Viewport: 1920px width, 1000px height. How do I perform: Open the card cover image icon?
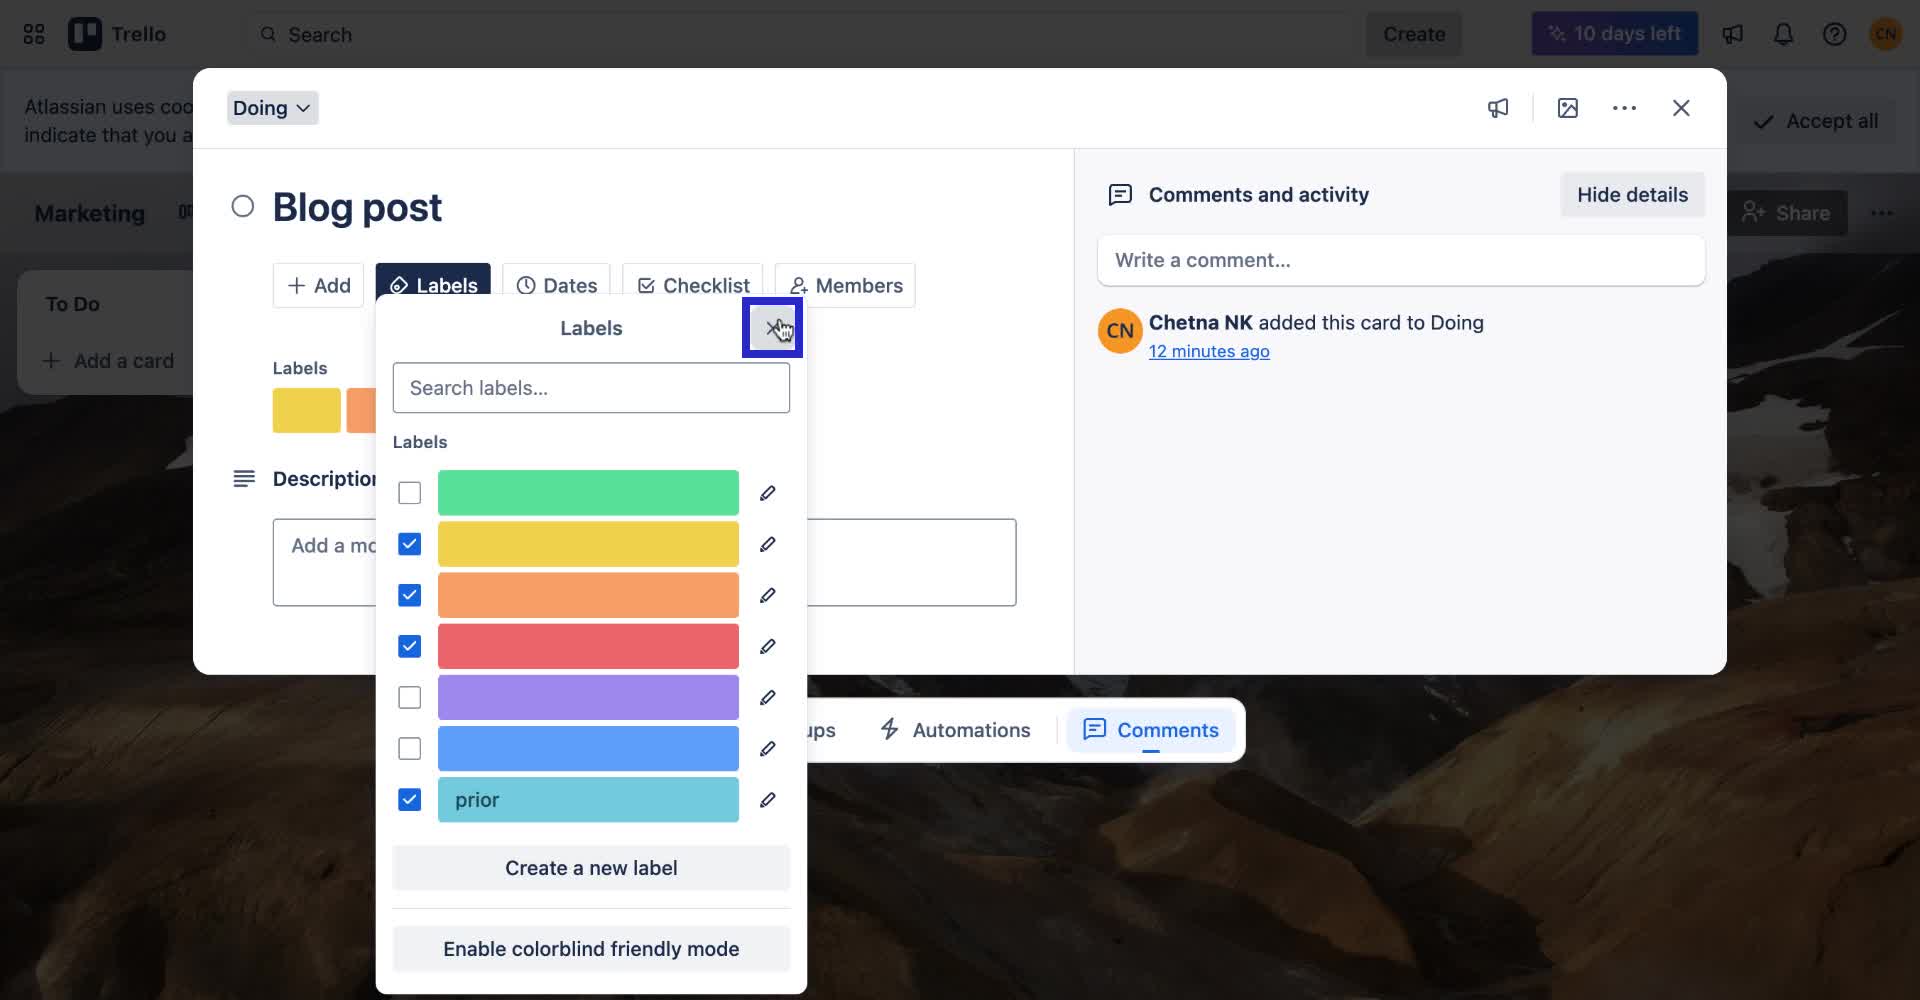(x=1567, y=108)
